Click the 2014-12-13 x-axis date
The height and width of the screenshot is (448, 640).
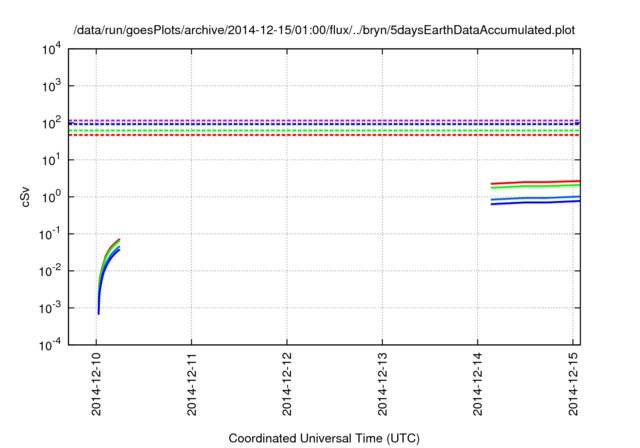pos(382,384)
